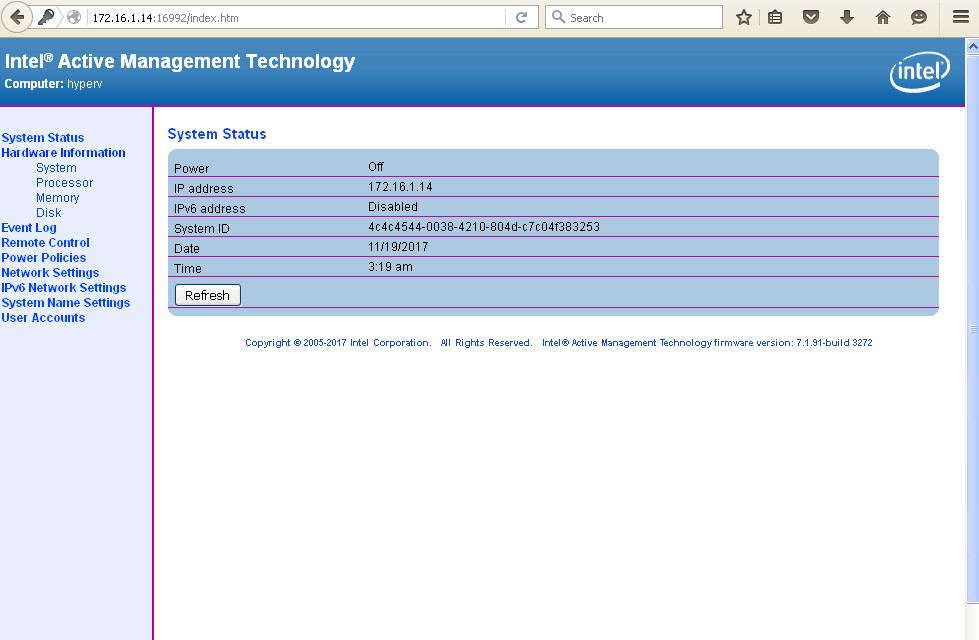The height and width of the screenshot is (640, 979).
Task: Focus the browser Search field
Action: pyautogui.click(x=634, y=17)
